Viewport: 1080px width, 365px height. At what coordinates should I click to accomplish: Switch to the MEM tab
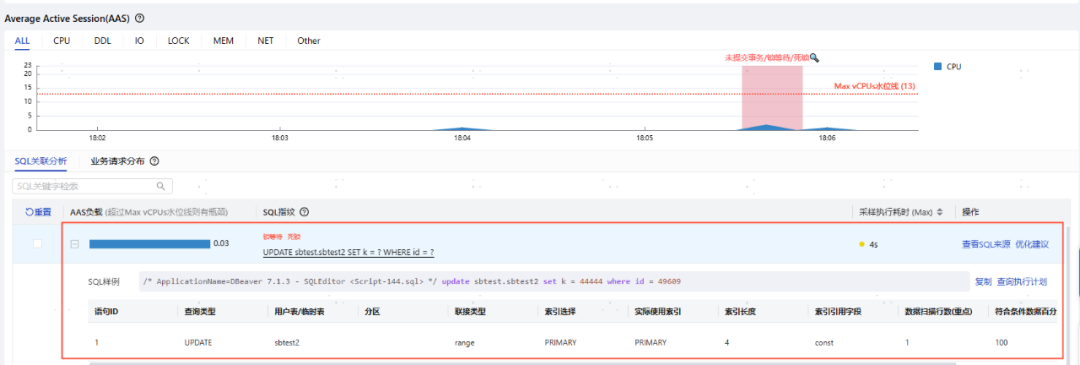[223, 41]
